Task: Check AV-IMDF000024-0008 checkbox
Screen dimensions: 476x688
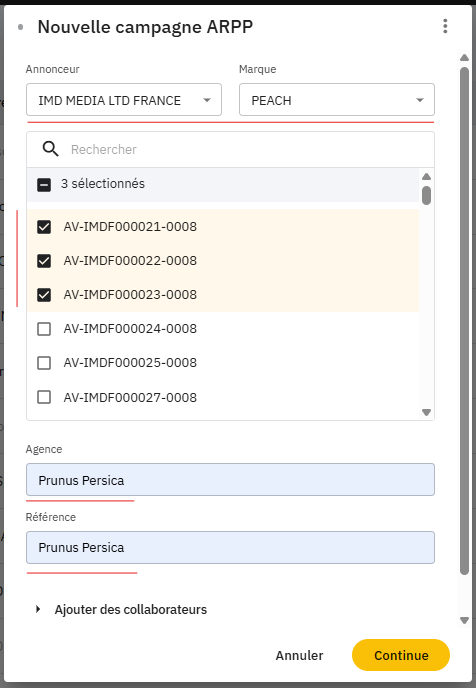Action: [44, 329]
